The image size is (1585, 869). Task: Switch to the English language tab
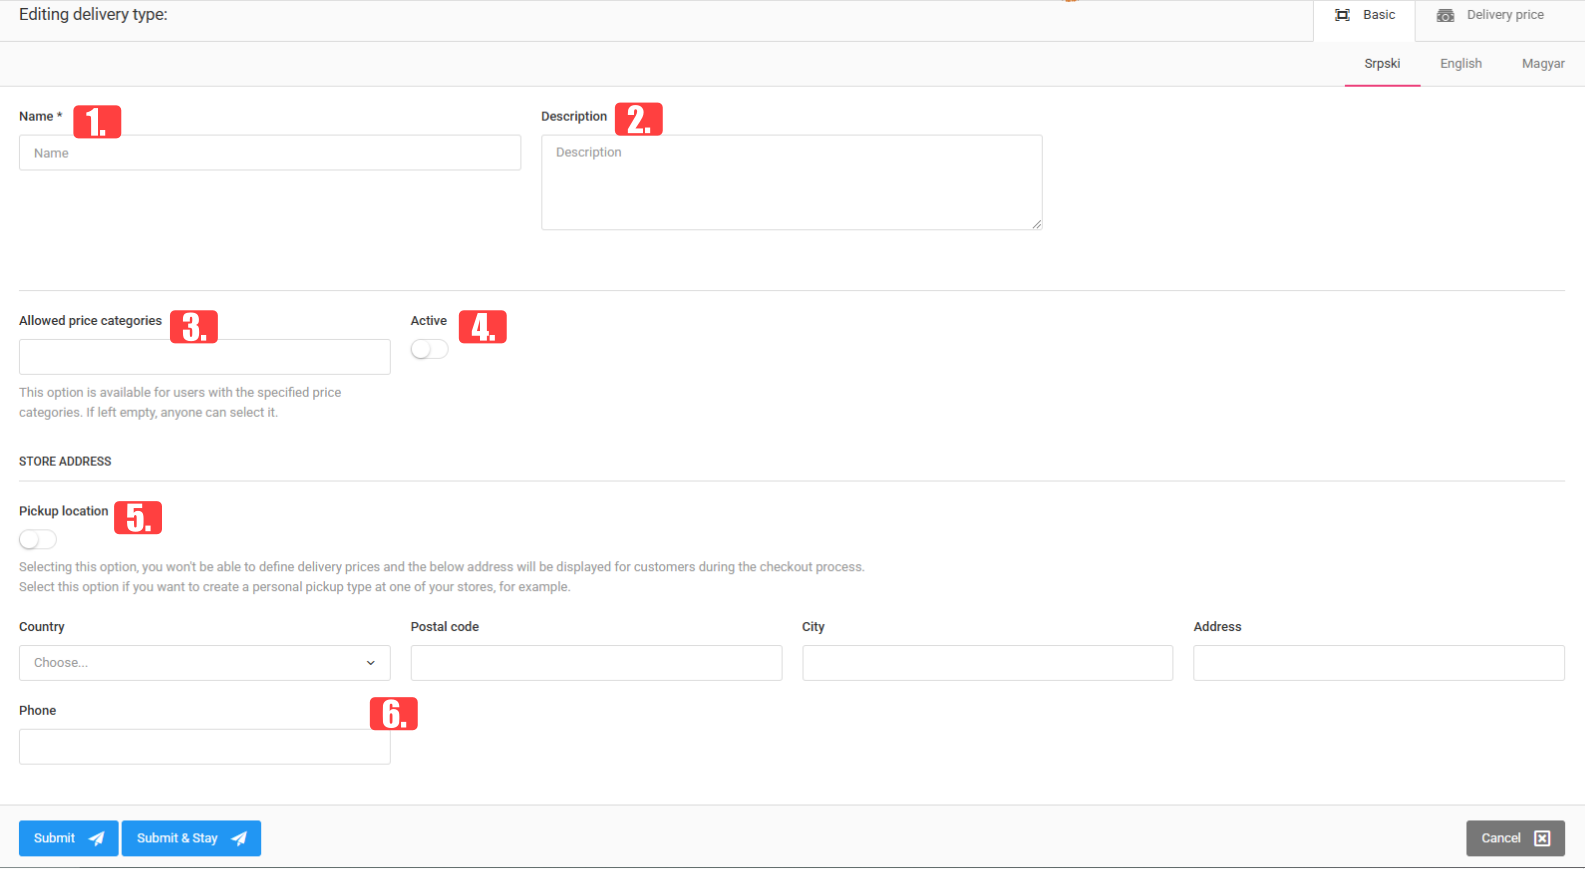point(1460,64)
